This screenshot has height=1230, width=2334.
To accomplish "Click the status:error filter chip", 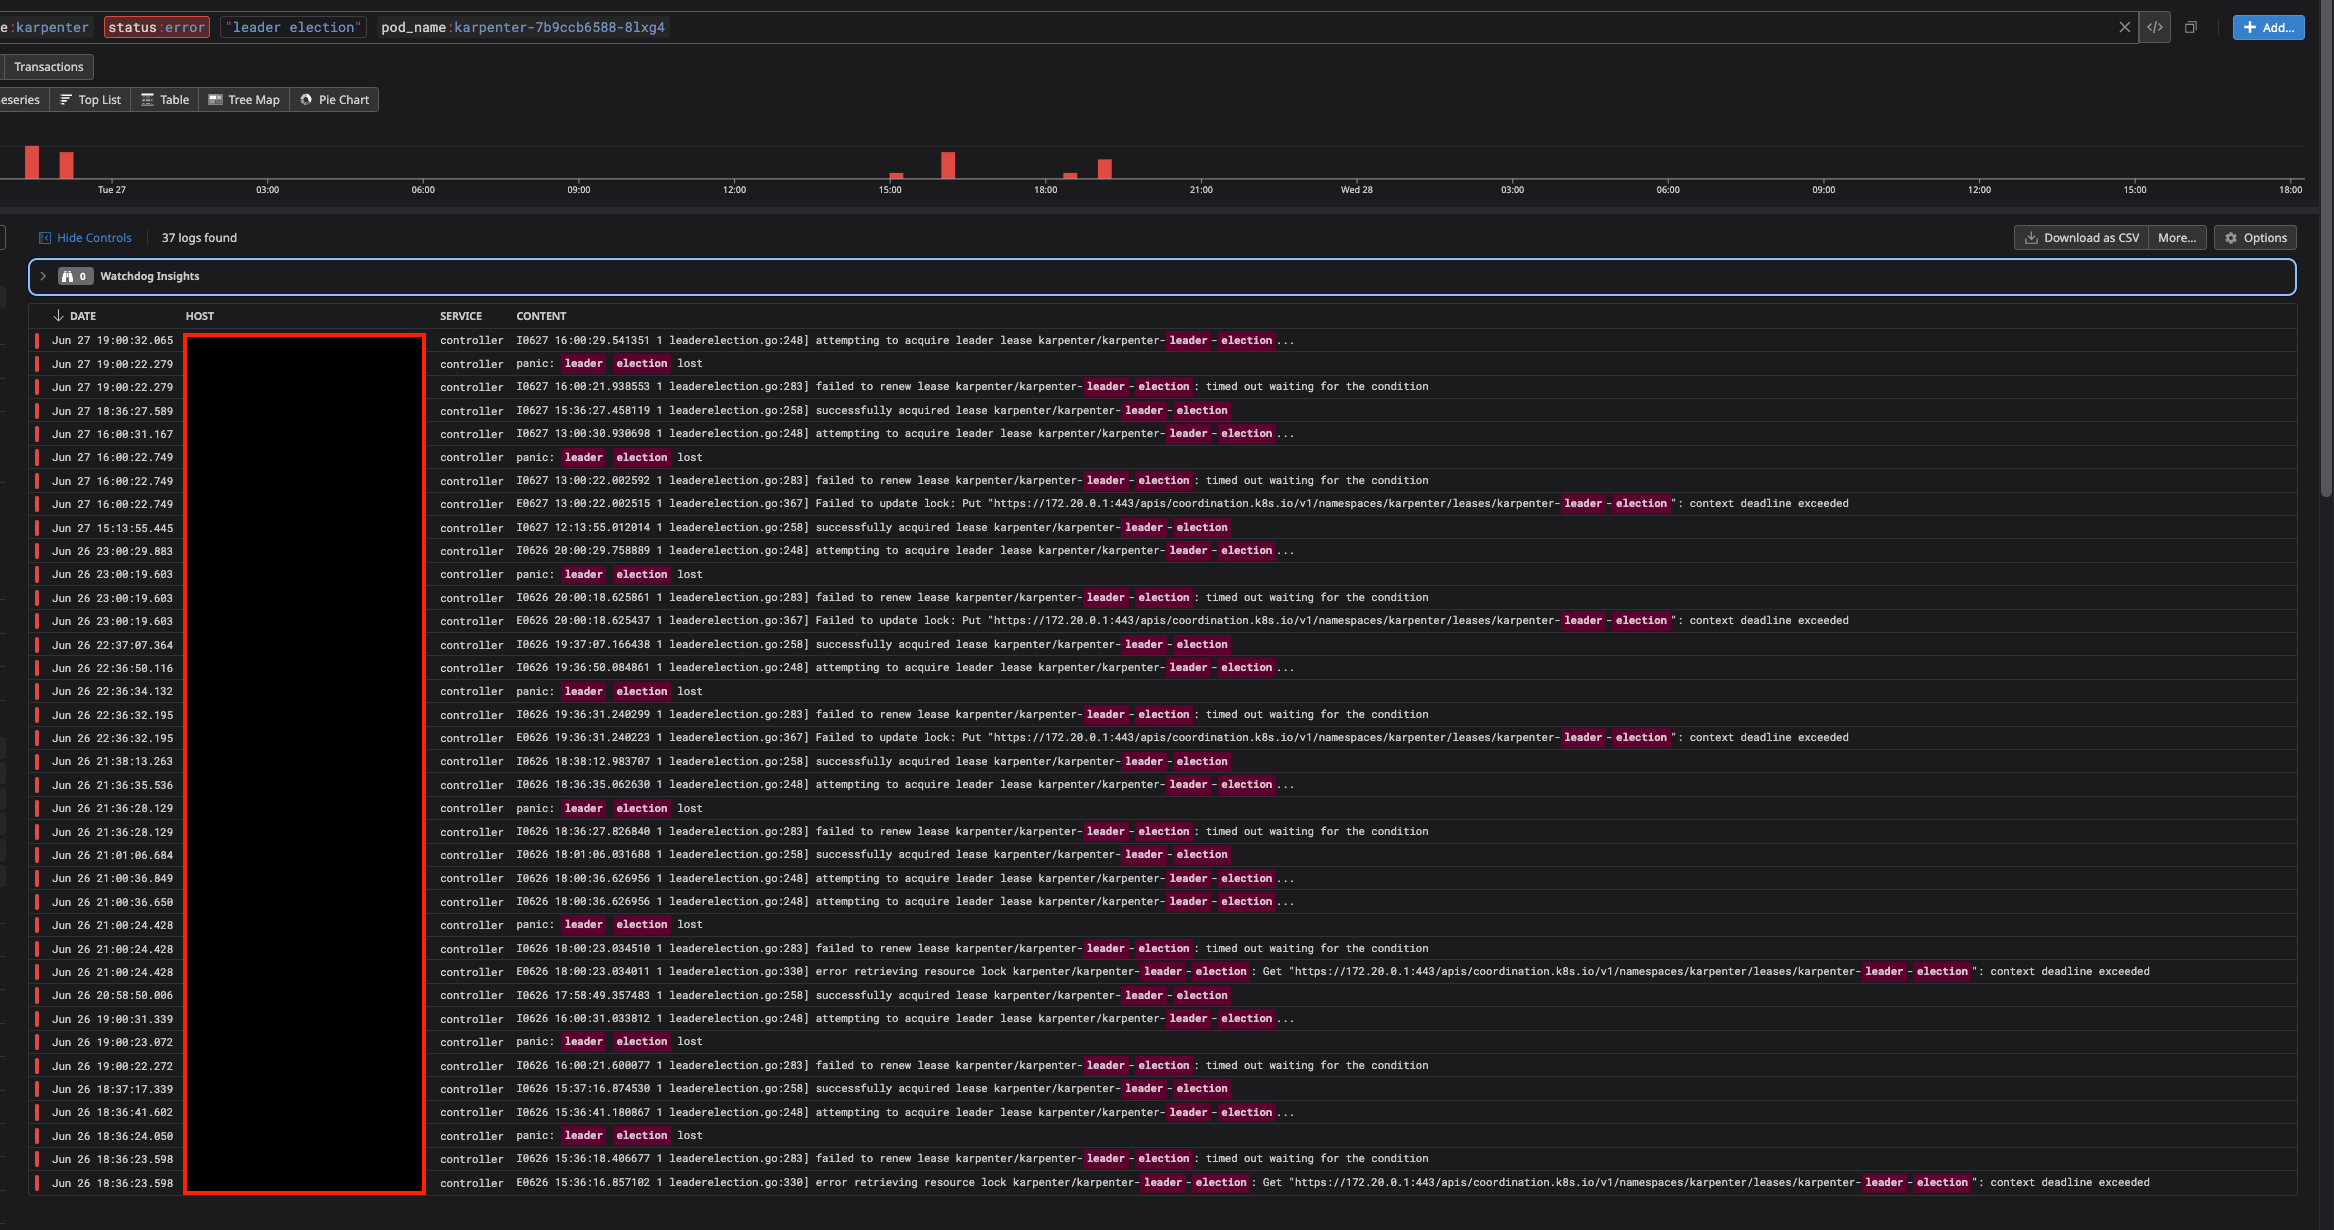I will click(x=156, y=27).
